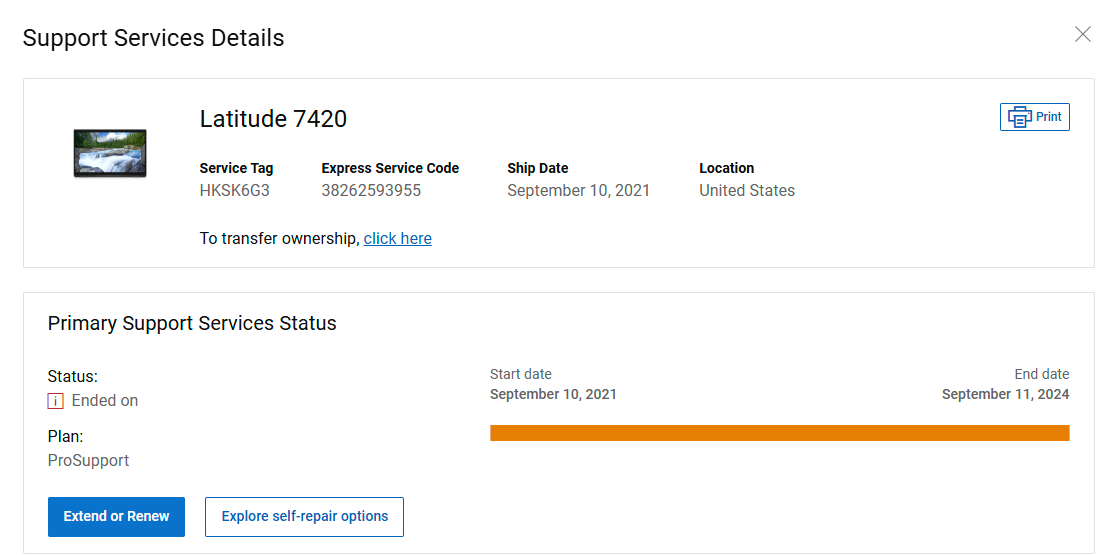1116x555 pixels.
Task: Click the Primary Support Services Status heading
Action: (x=192, y=324)
